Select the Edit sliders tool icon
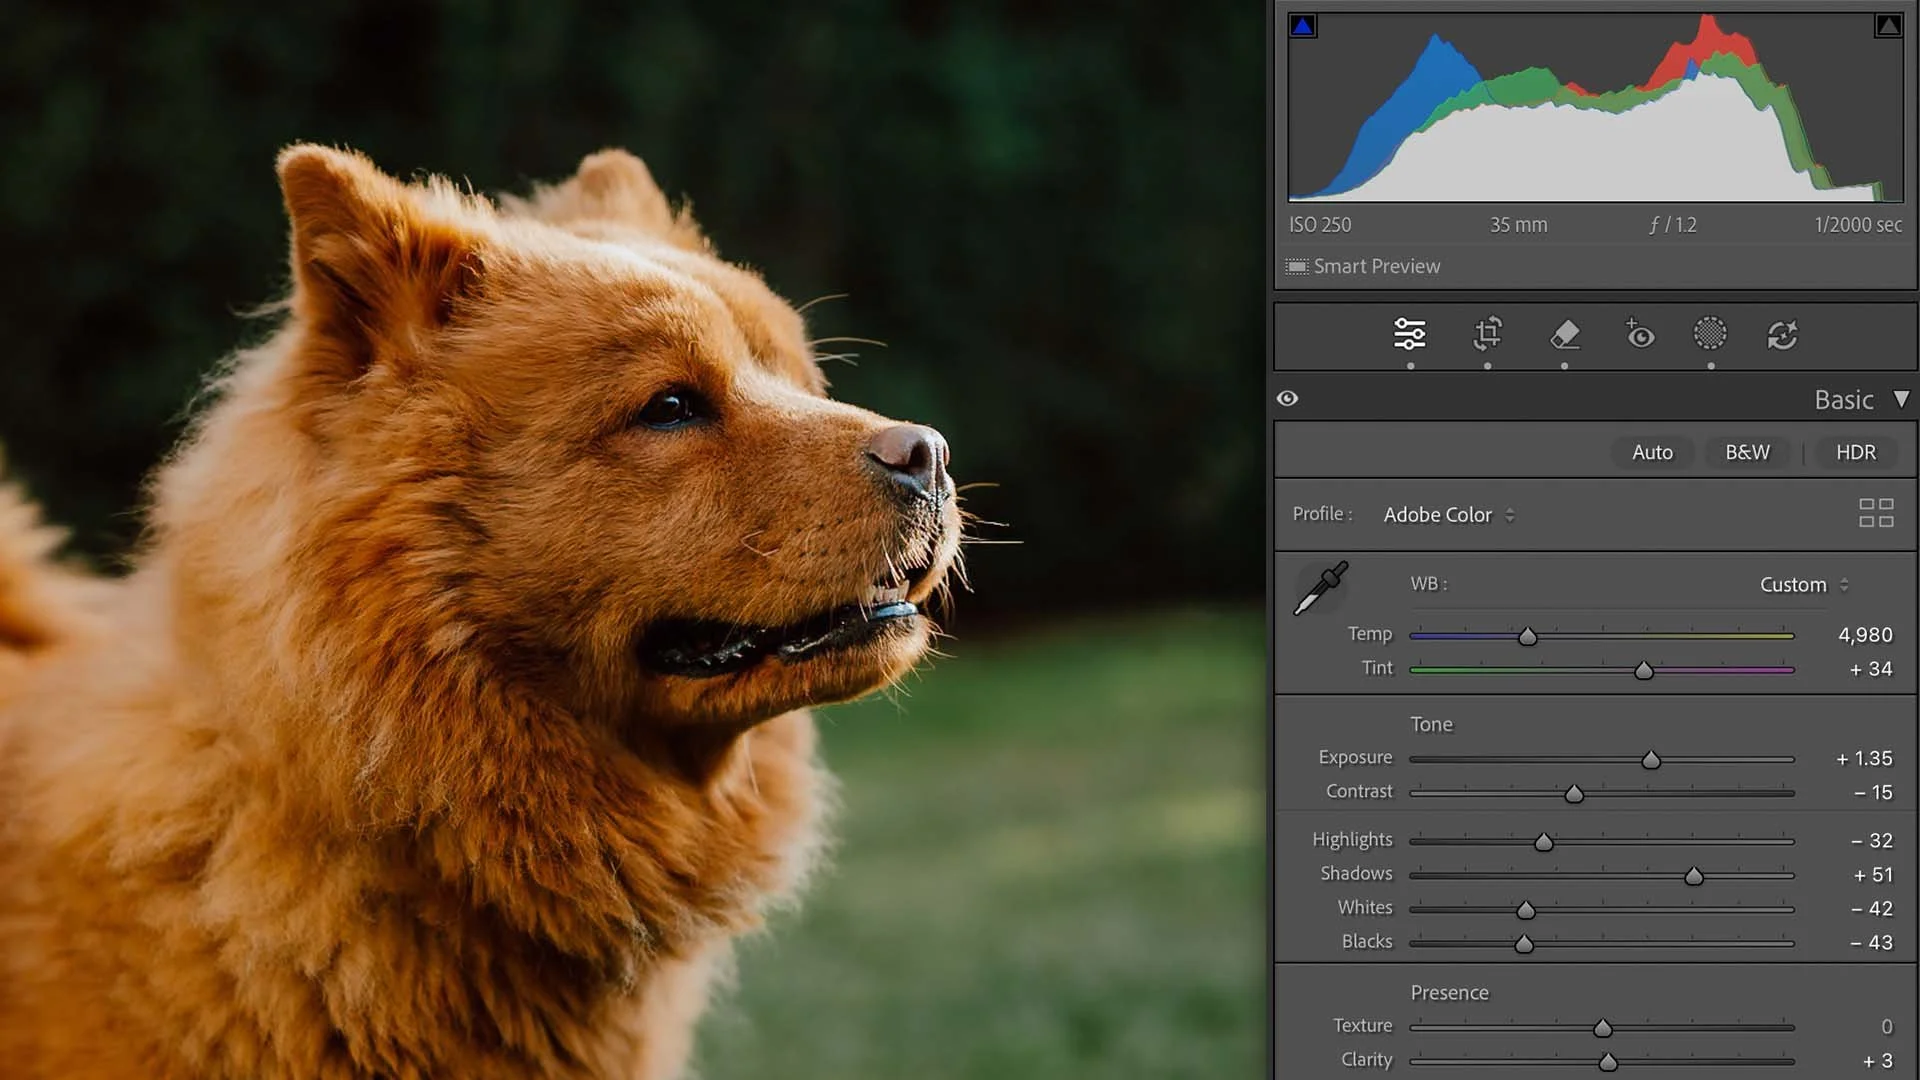 pyautogui.click(x=1409, y=334)
